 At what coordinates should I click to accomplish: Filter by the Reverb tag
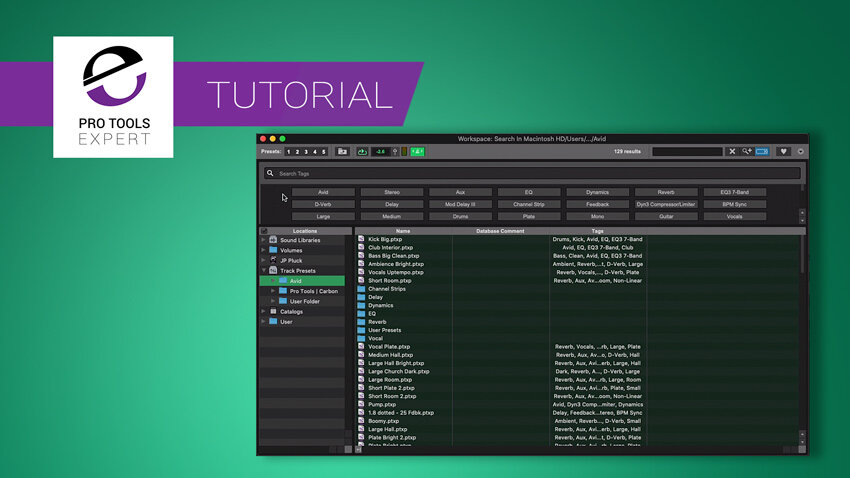click(666, 192)
